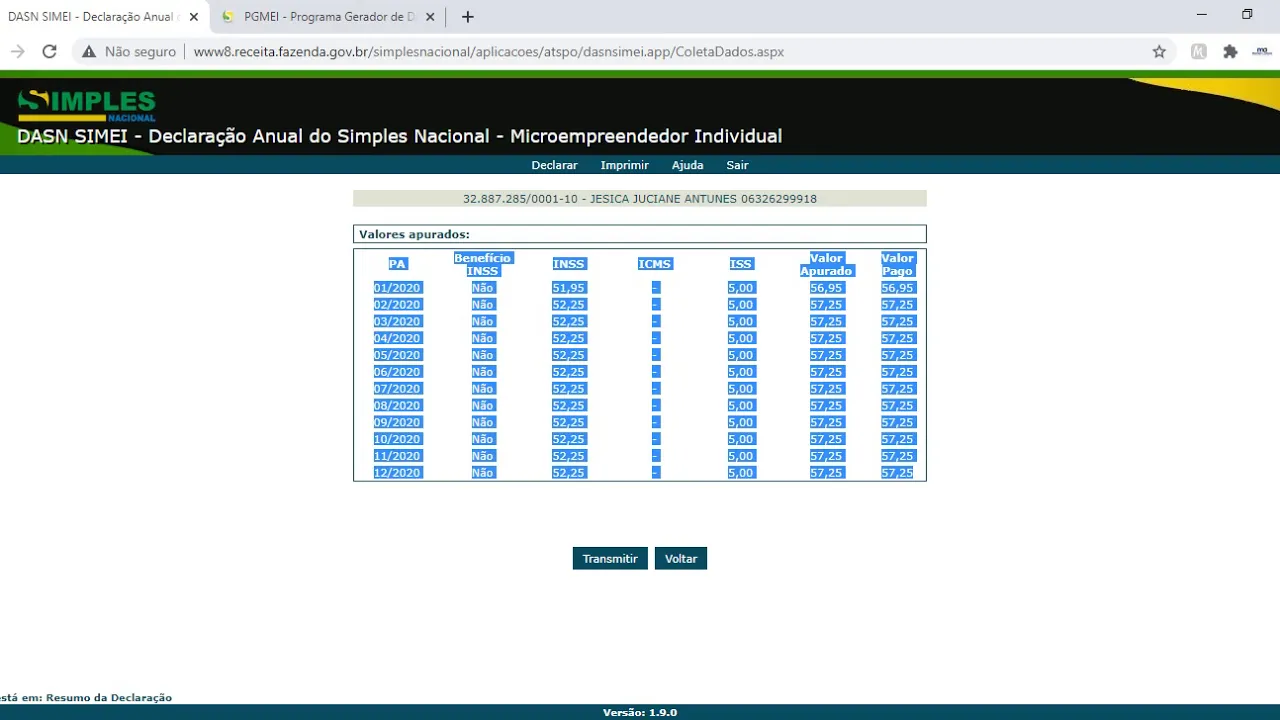Image resolution: width=1280 pixels, height=720 pixels.
Task: Click the 03/2020 period cell
Action: tap(398, 322)
